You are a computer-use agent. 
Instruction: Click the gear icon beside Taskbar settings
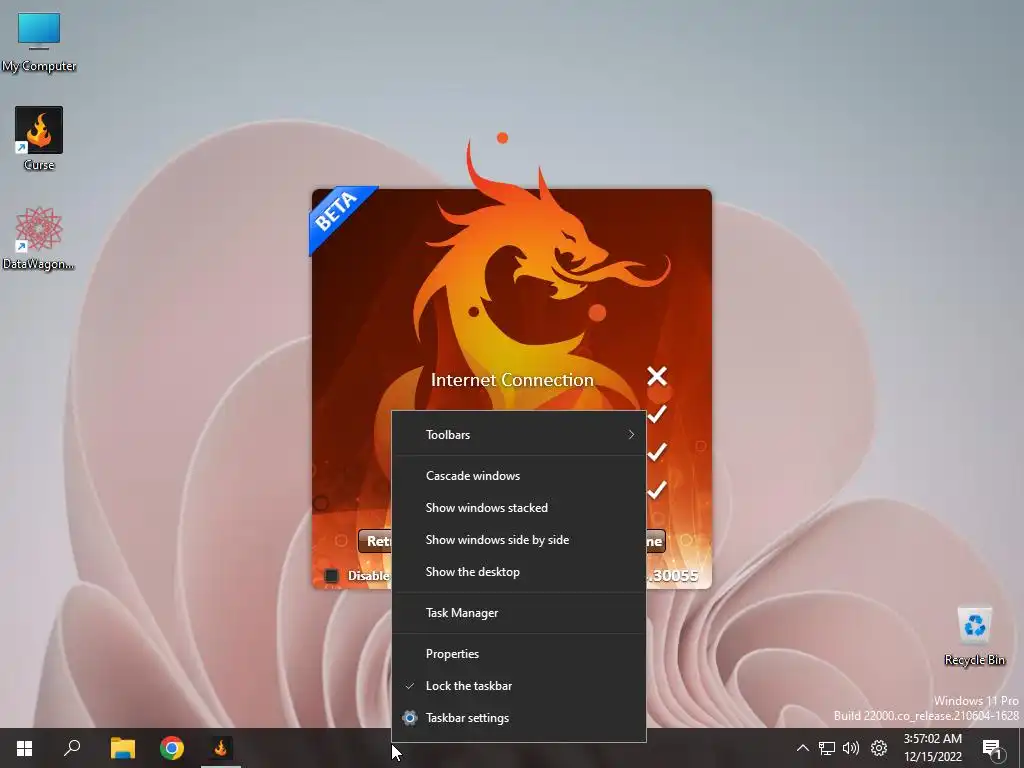pos(410,718)
